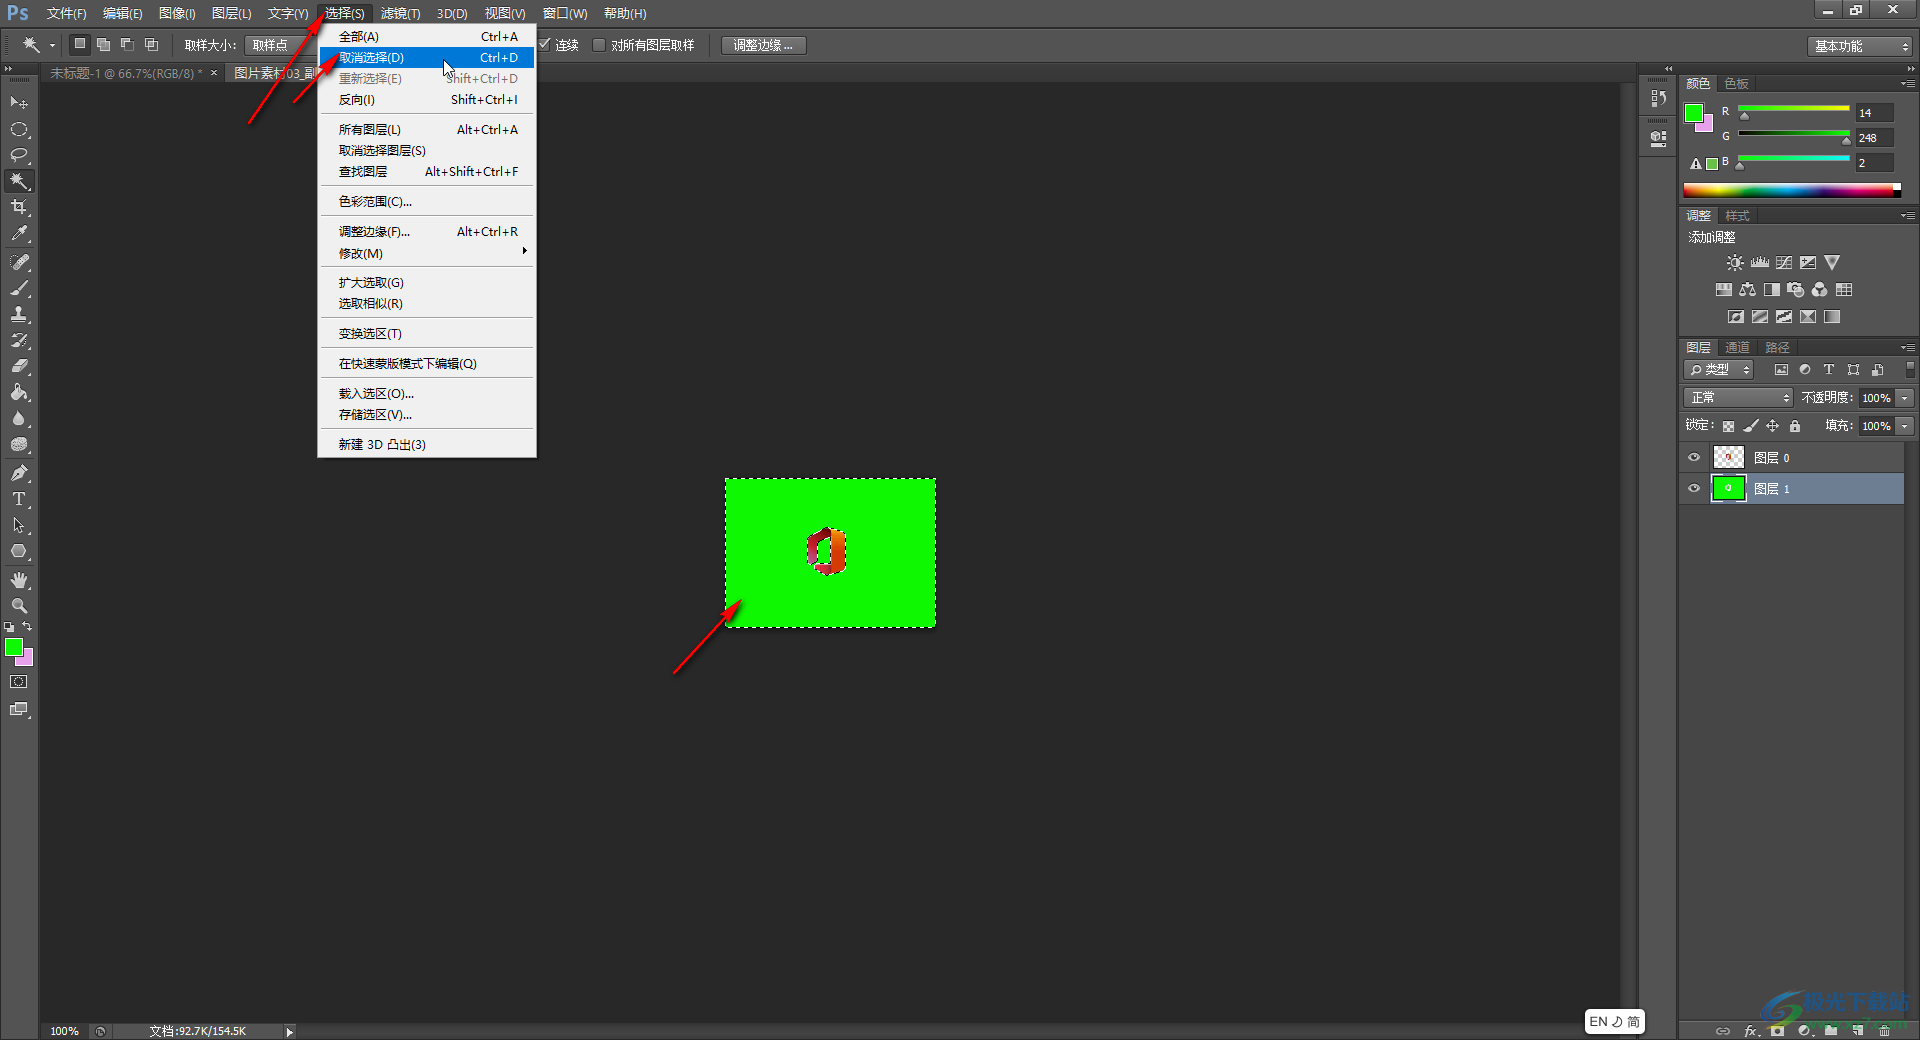Delete layer trash button
Screen dimensions: 1920x1040
click(1884, 1030)
